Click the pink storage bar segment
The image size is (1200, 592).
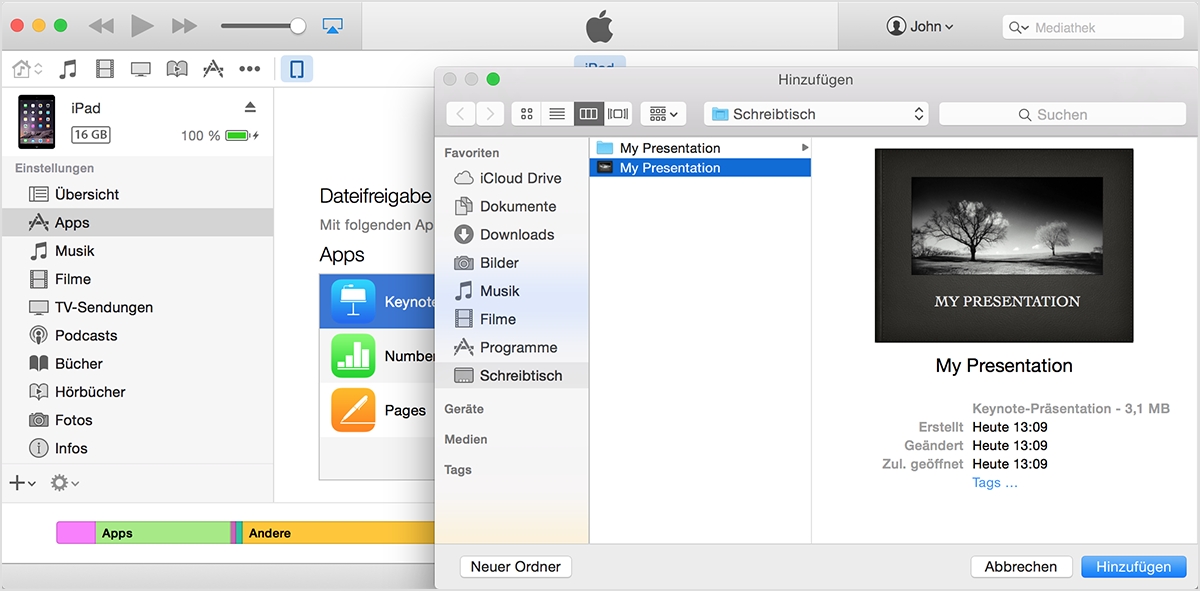coord(76,533)
